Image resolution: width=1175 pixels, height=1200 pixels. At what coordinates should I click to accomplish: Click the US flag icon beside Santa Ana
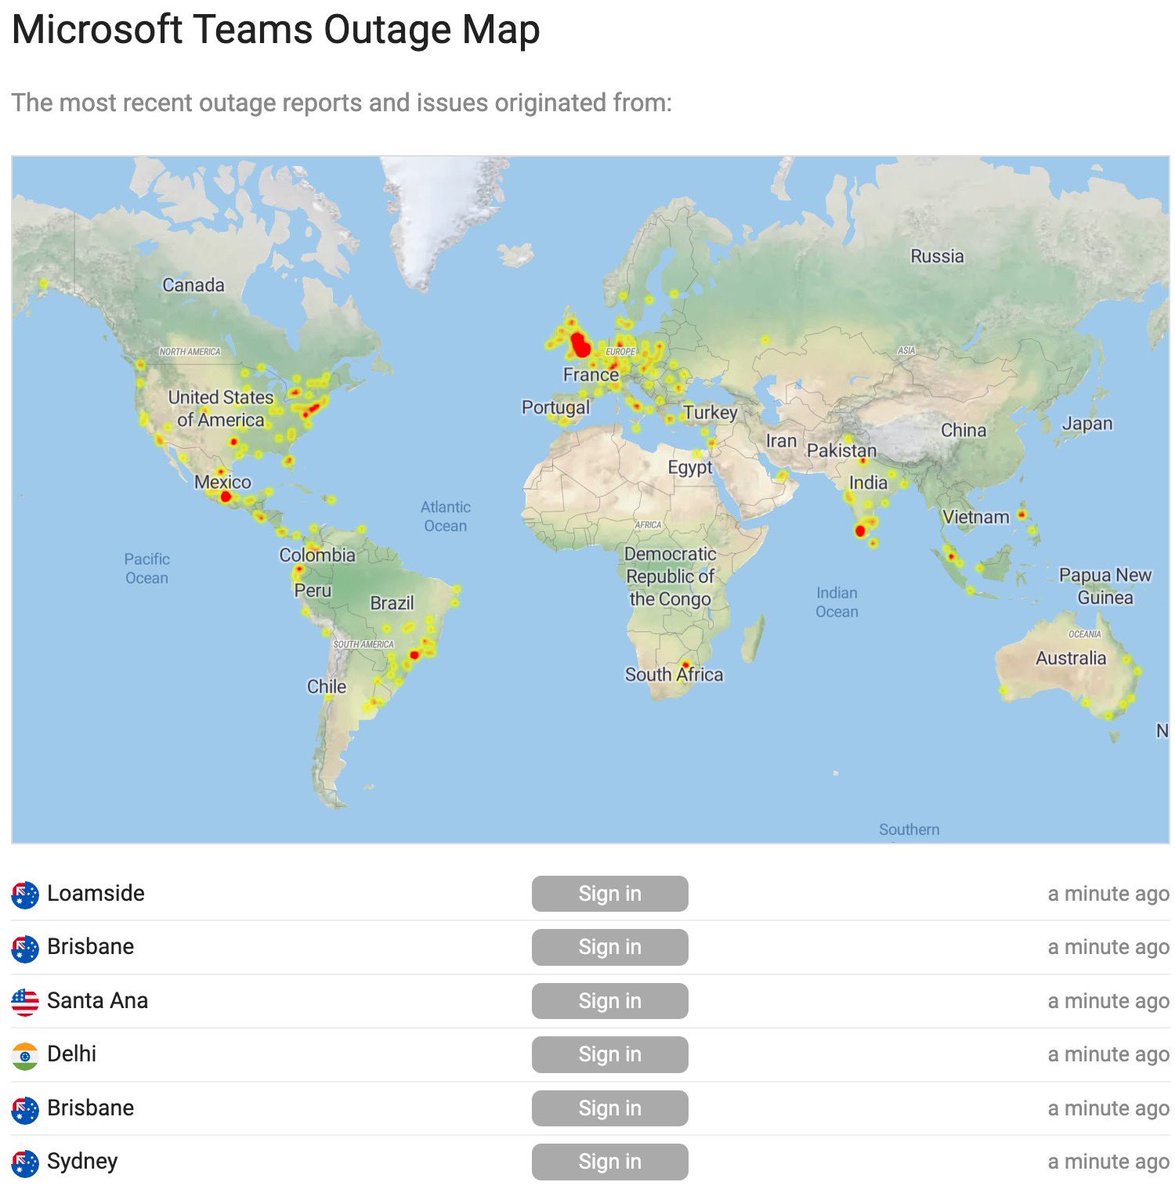[x=25, y=1002]
